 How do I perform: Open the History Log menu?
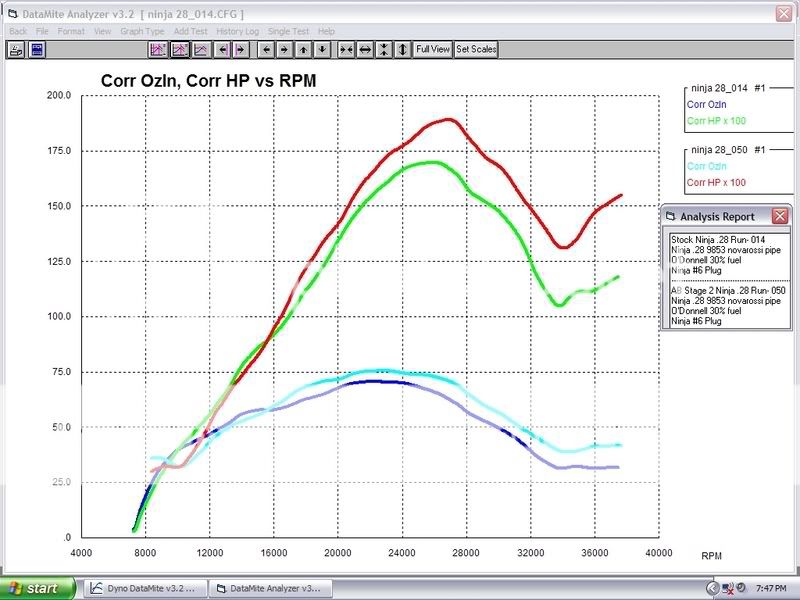pos(237,31)
